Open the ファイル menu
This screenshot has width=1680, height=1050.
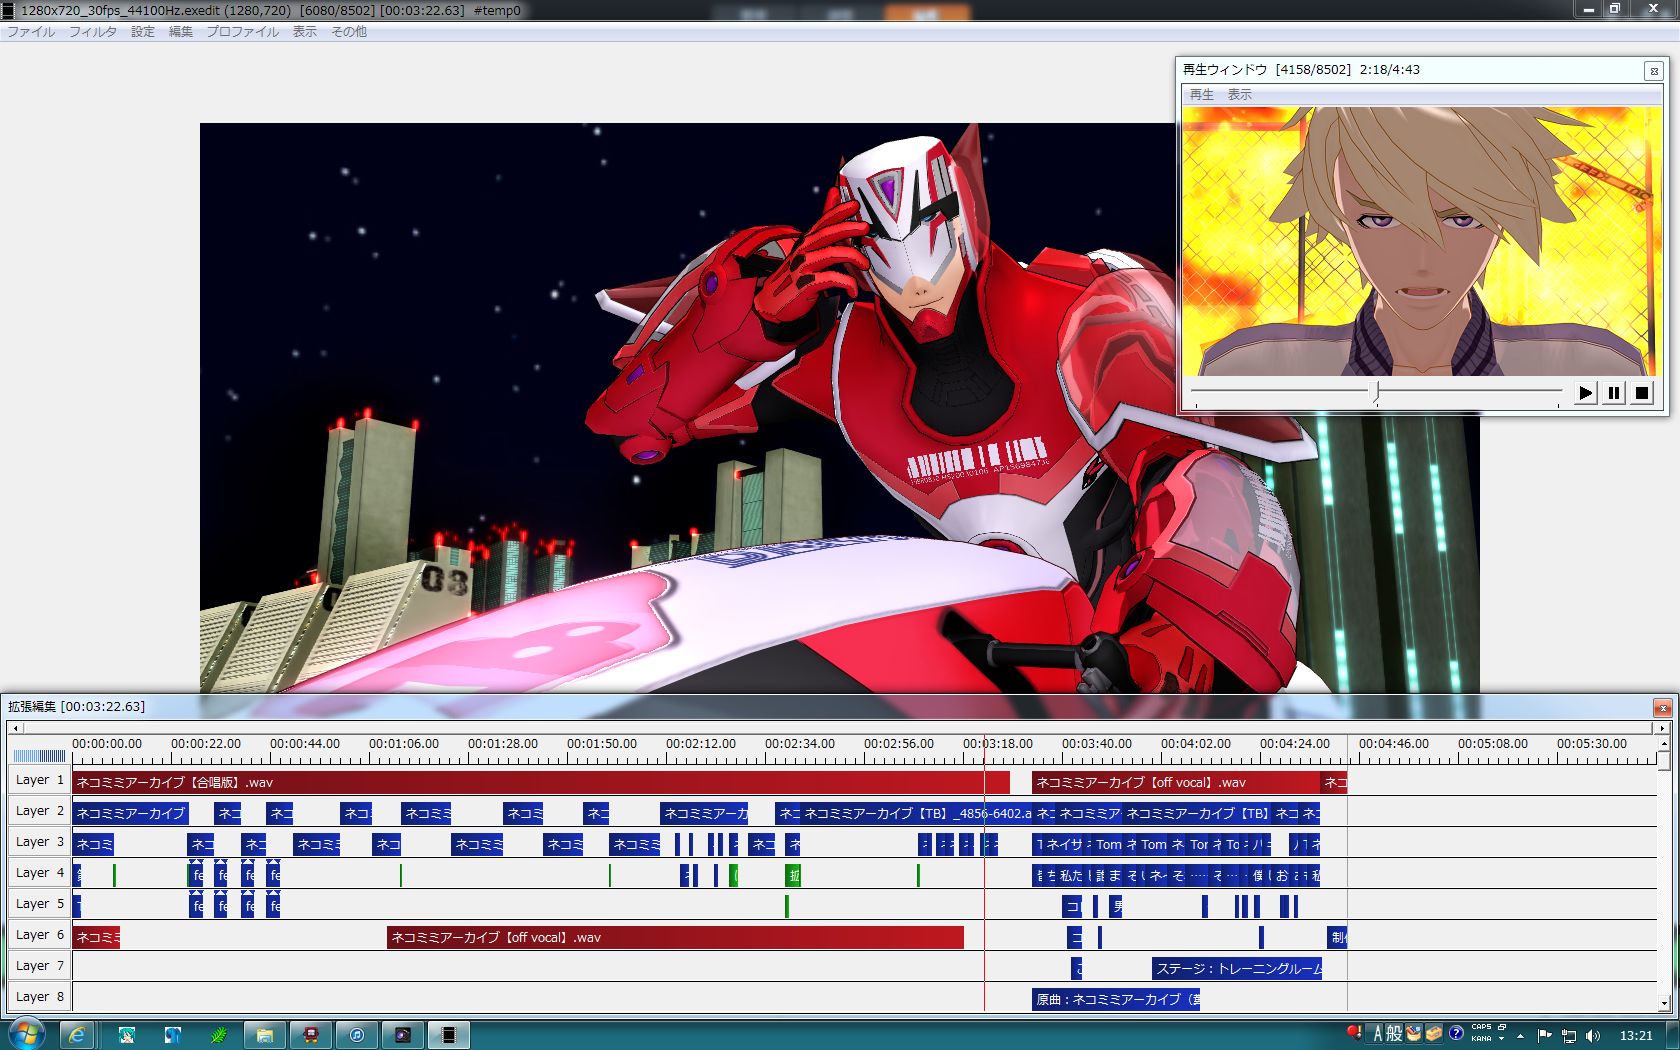(31, 32)
